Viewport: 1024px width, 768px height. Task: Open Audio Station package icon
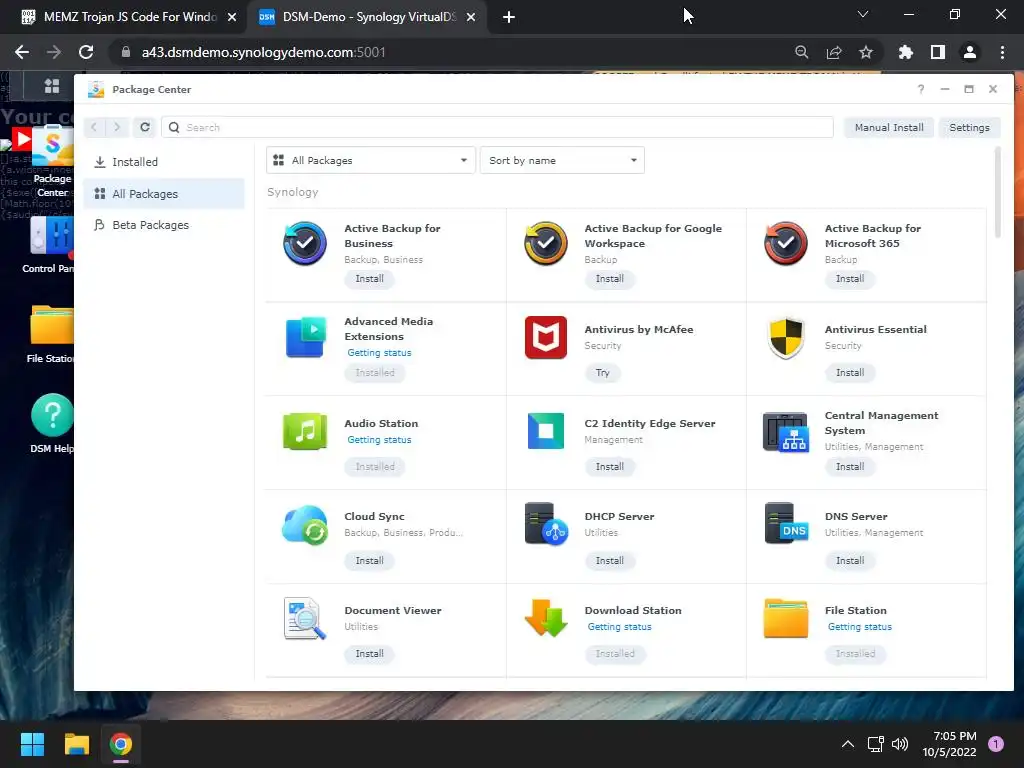point(305,432)
